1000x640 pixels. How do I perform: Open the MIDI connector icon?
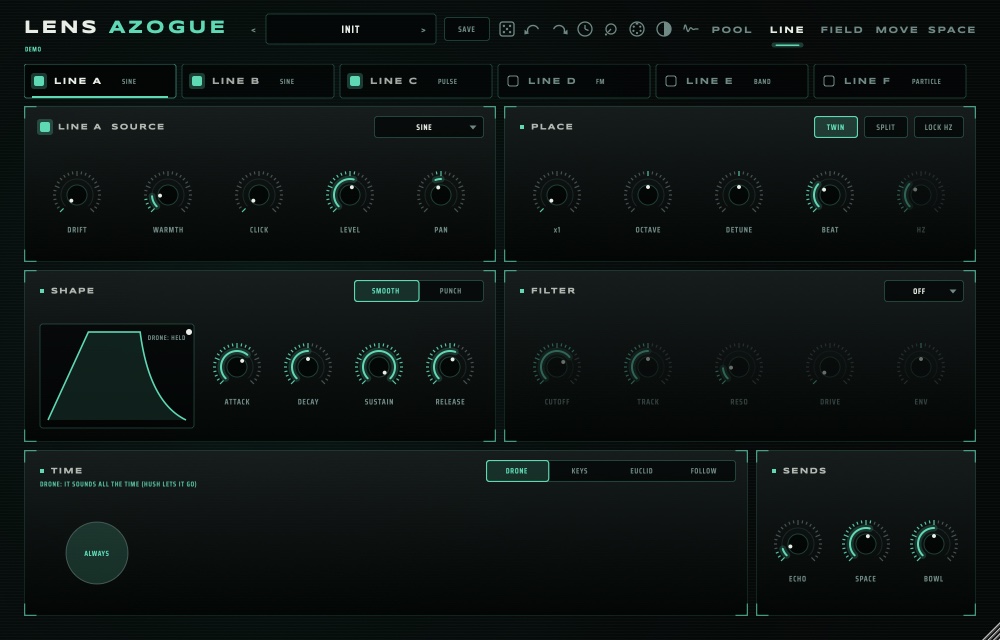click(x=636, y=29)
